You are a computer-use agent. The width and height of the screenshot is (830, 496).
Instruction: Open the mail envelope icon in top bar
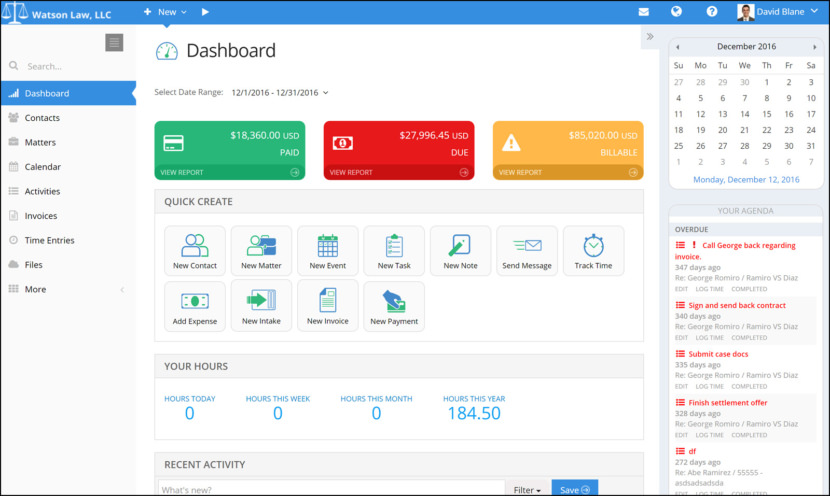644,12
